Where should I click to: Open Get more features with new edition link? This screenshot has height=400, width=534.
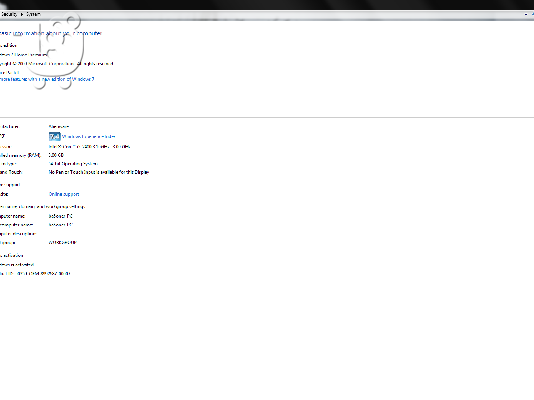(47, 79)
